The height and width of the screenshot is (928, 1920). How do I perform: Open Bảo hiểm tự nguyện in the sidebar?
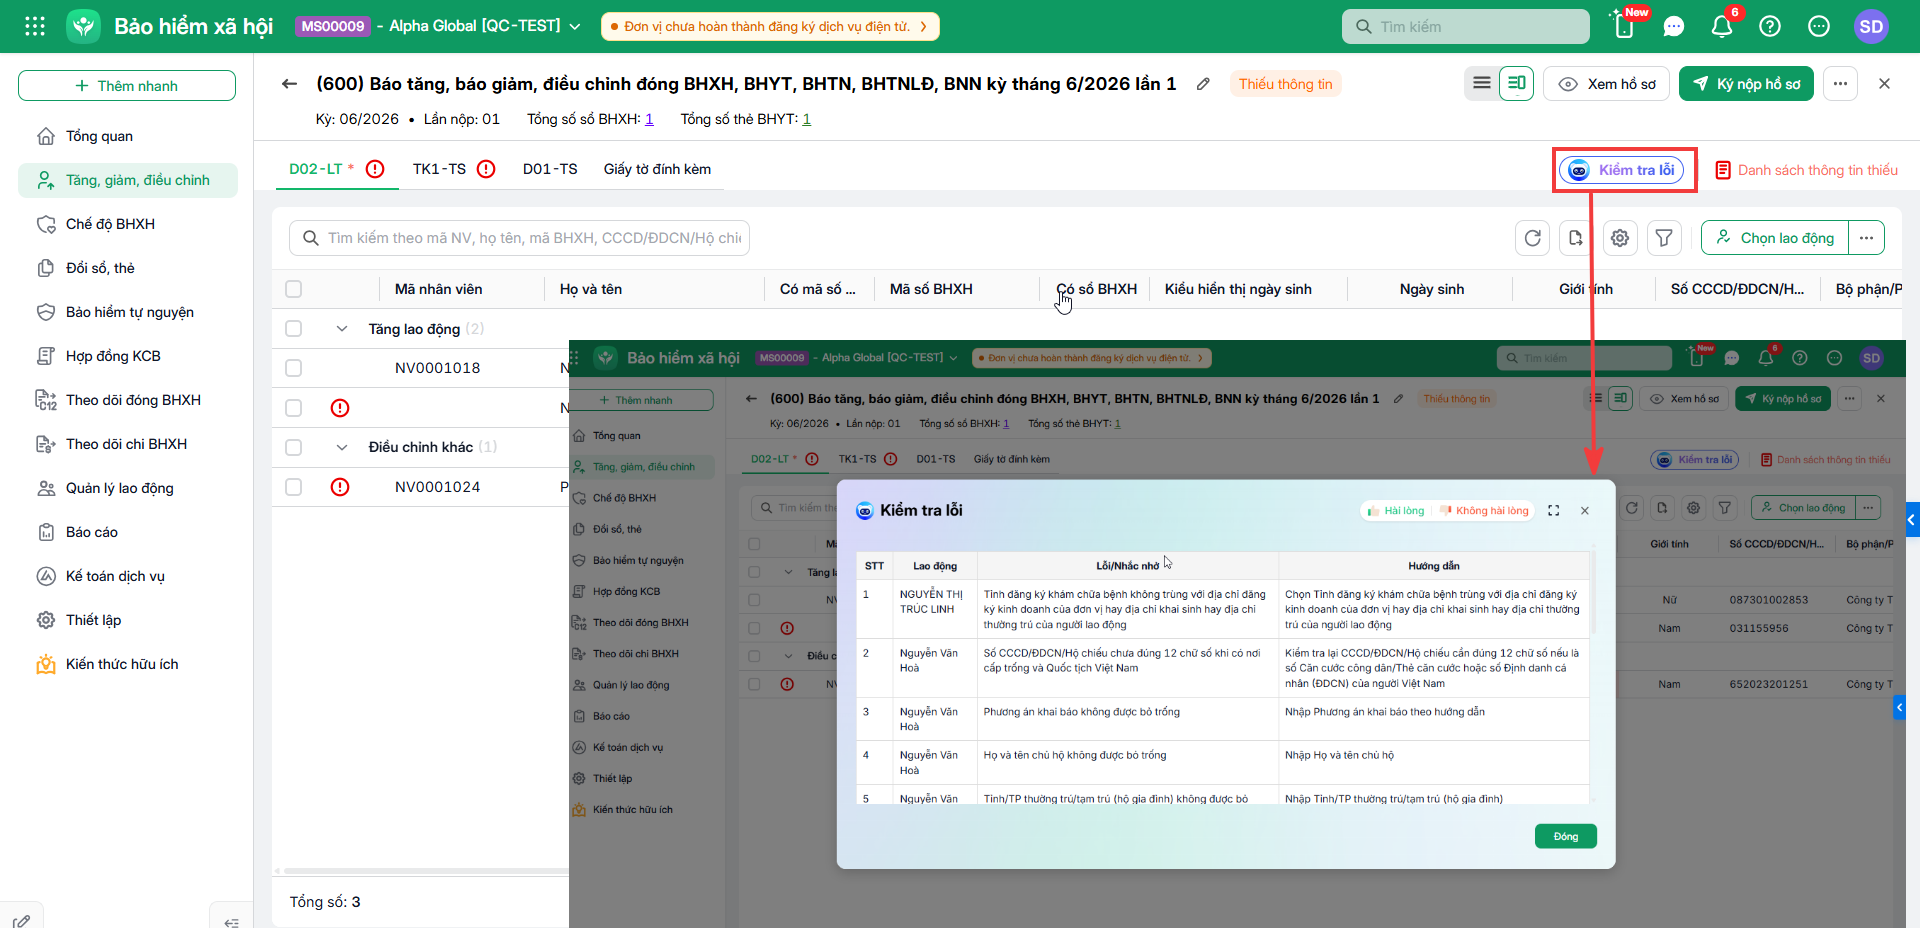pos(128,312)
